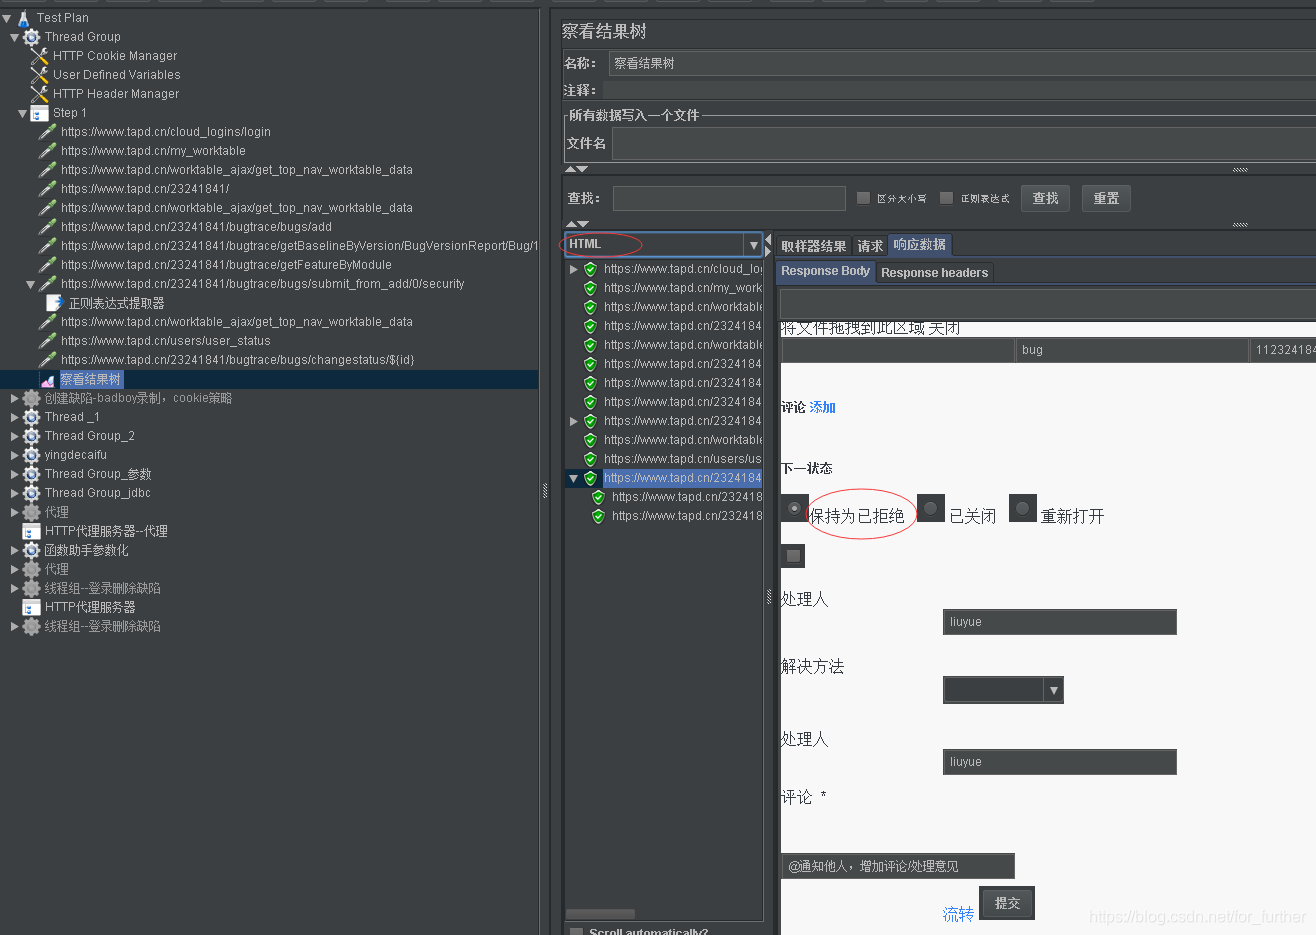Image resolution: width=1316 pixels, height=935 pixels.
Task: Click the gear icon of Thread _1
Action: (x=32, y=417)
